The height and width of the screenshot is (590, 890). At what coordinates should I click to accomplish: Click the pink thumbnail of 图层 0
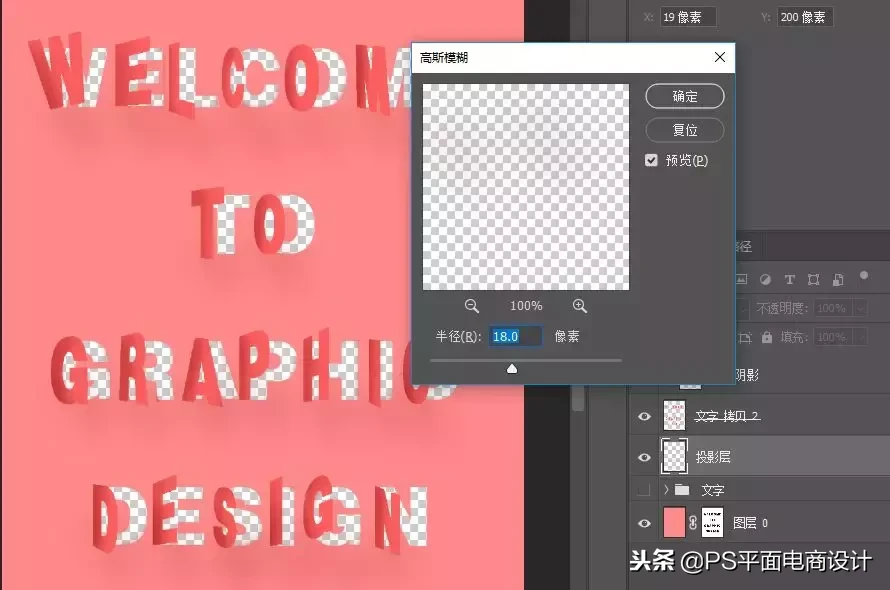pyautogui.click(x=674, y=522)
